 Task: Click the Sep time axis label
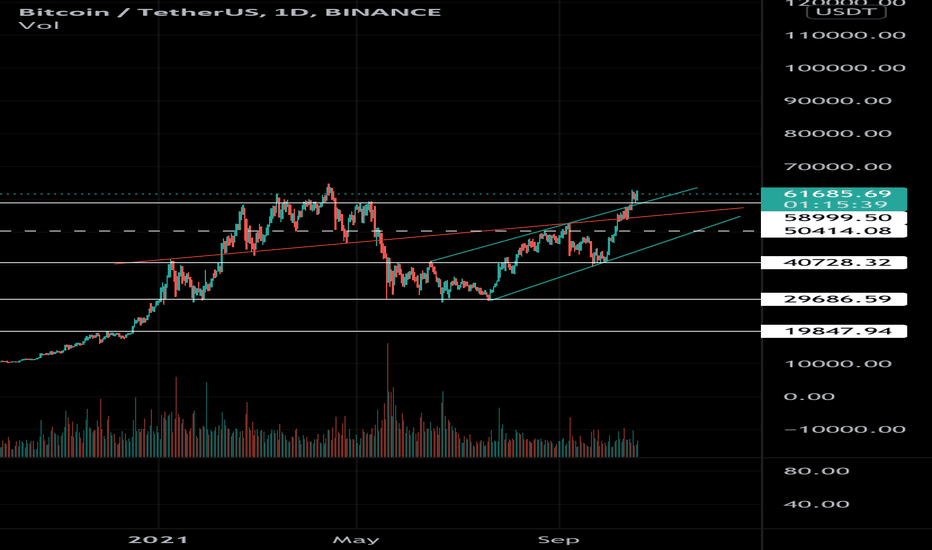click(x=559, y=540)
